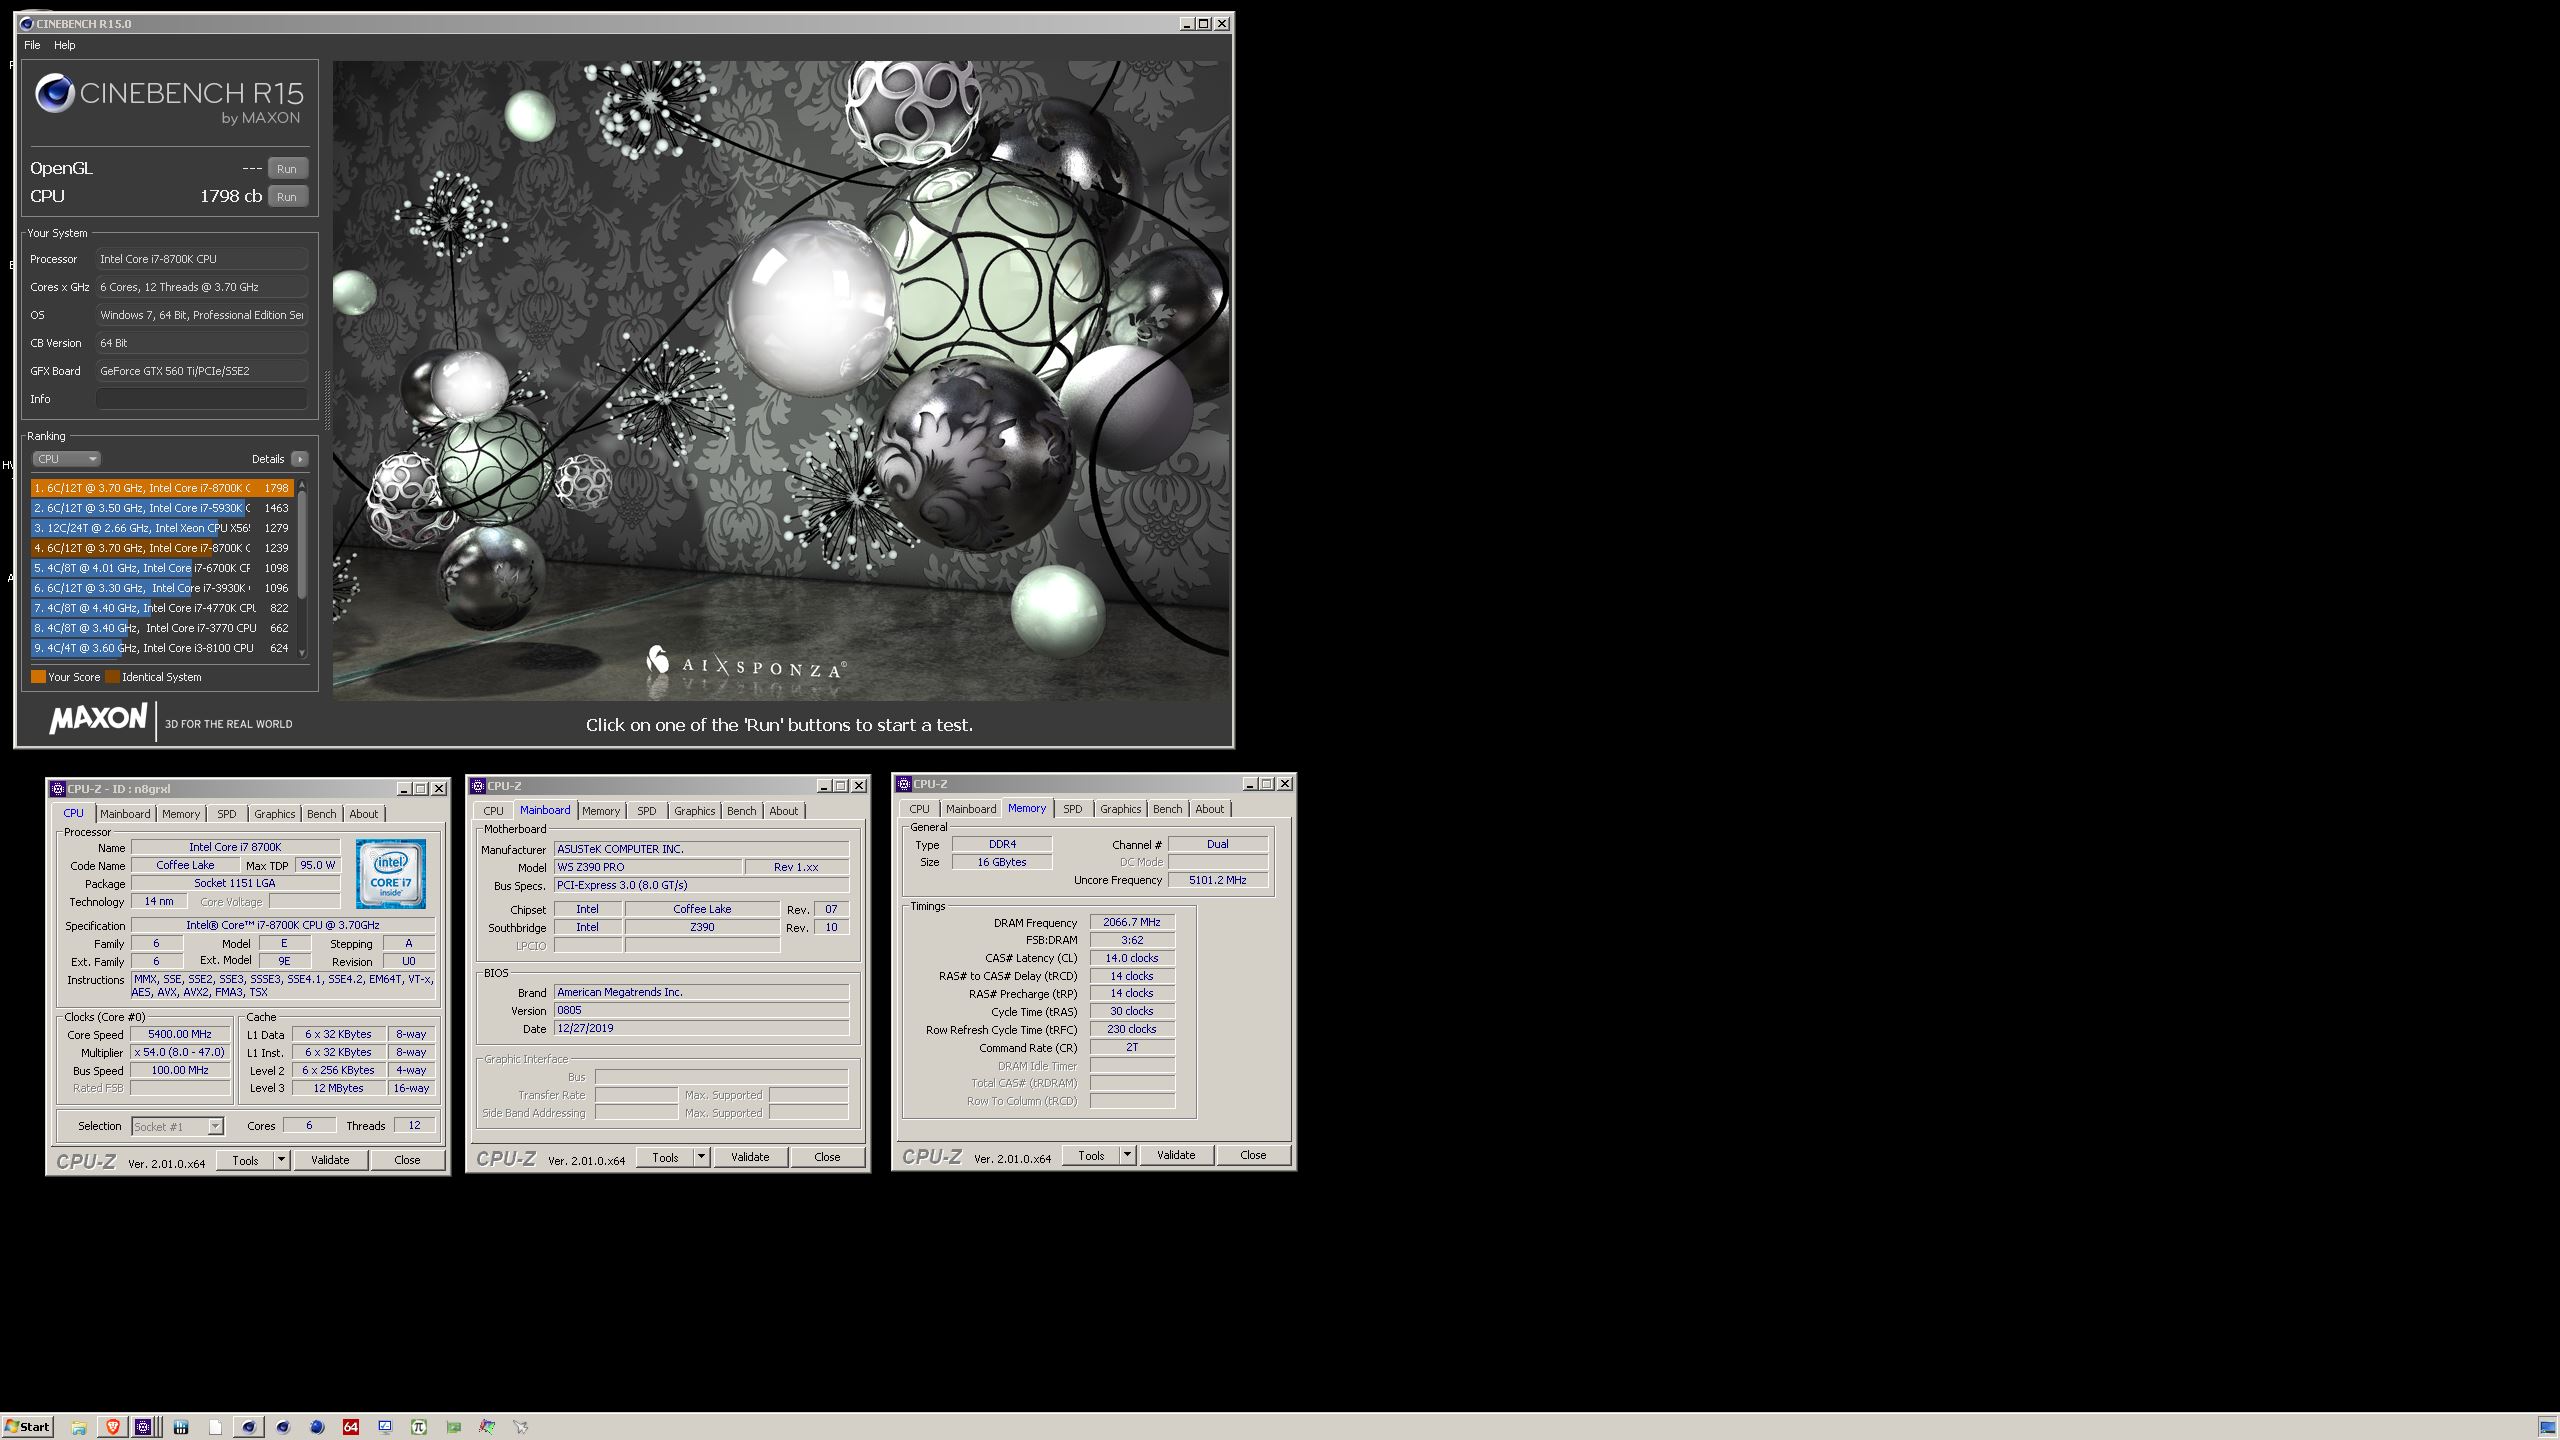Click Close button in CPU-Z CPU window

coord(407,1161)
